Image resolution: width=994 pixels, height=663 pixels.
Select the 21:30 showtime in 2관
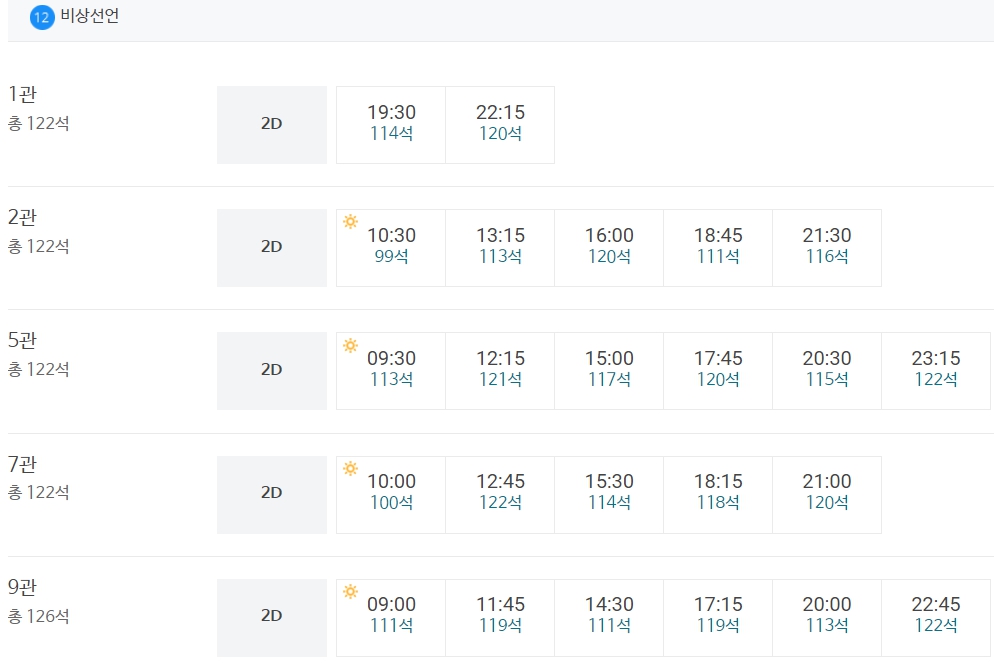pyautogui.click(x=827, y=248)
